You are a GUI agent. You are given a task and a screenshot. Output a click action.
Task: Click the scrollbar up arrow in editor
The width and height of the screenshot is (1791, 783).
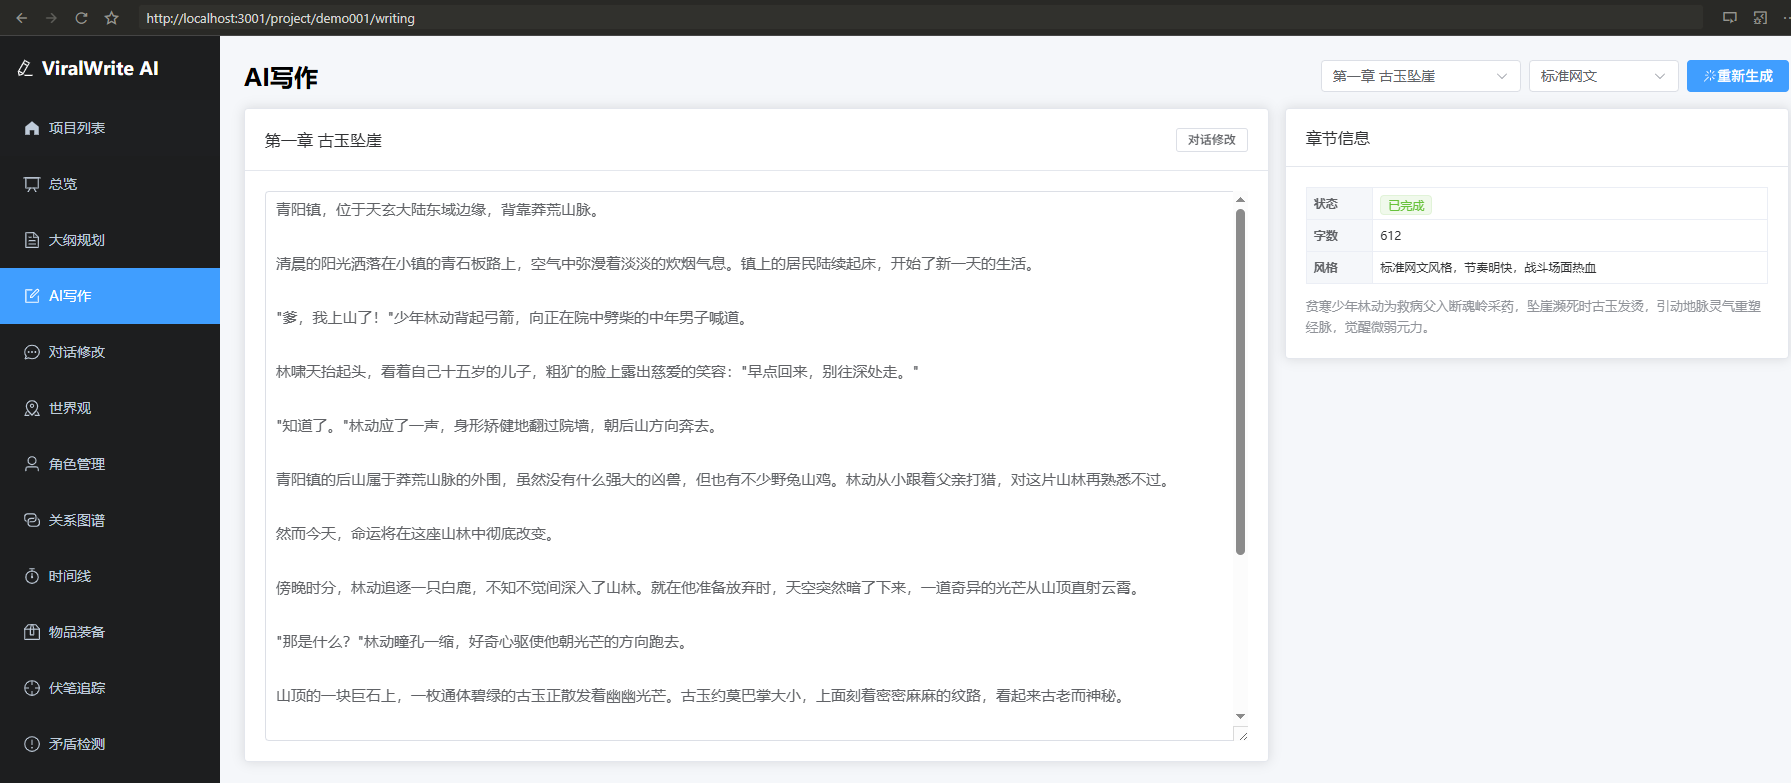click(x=1241, y=200)
